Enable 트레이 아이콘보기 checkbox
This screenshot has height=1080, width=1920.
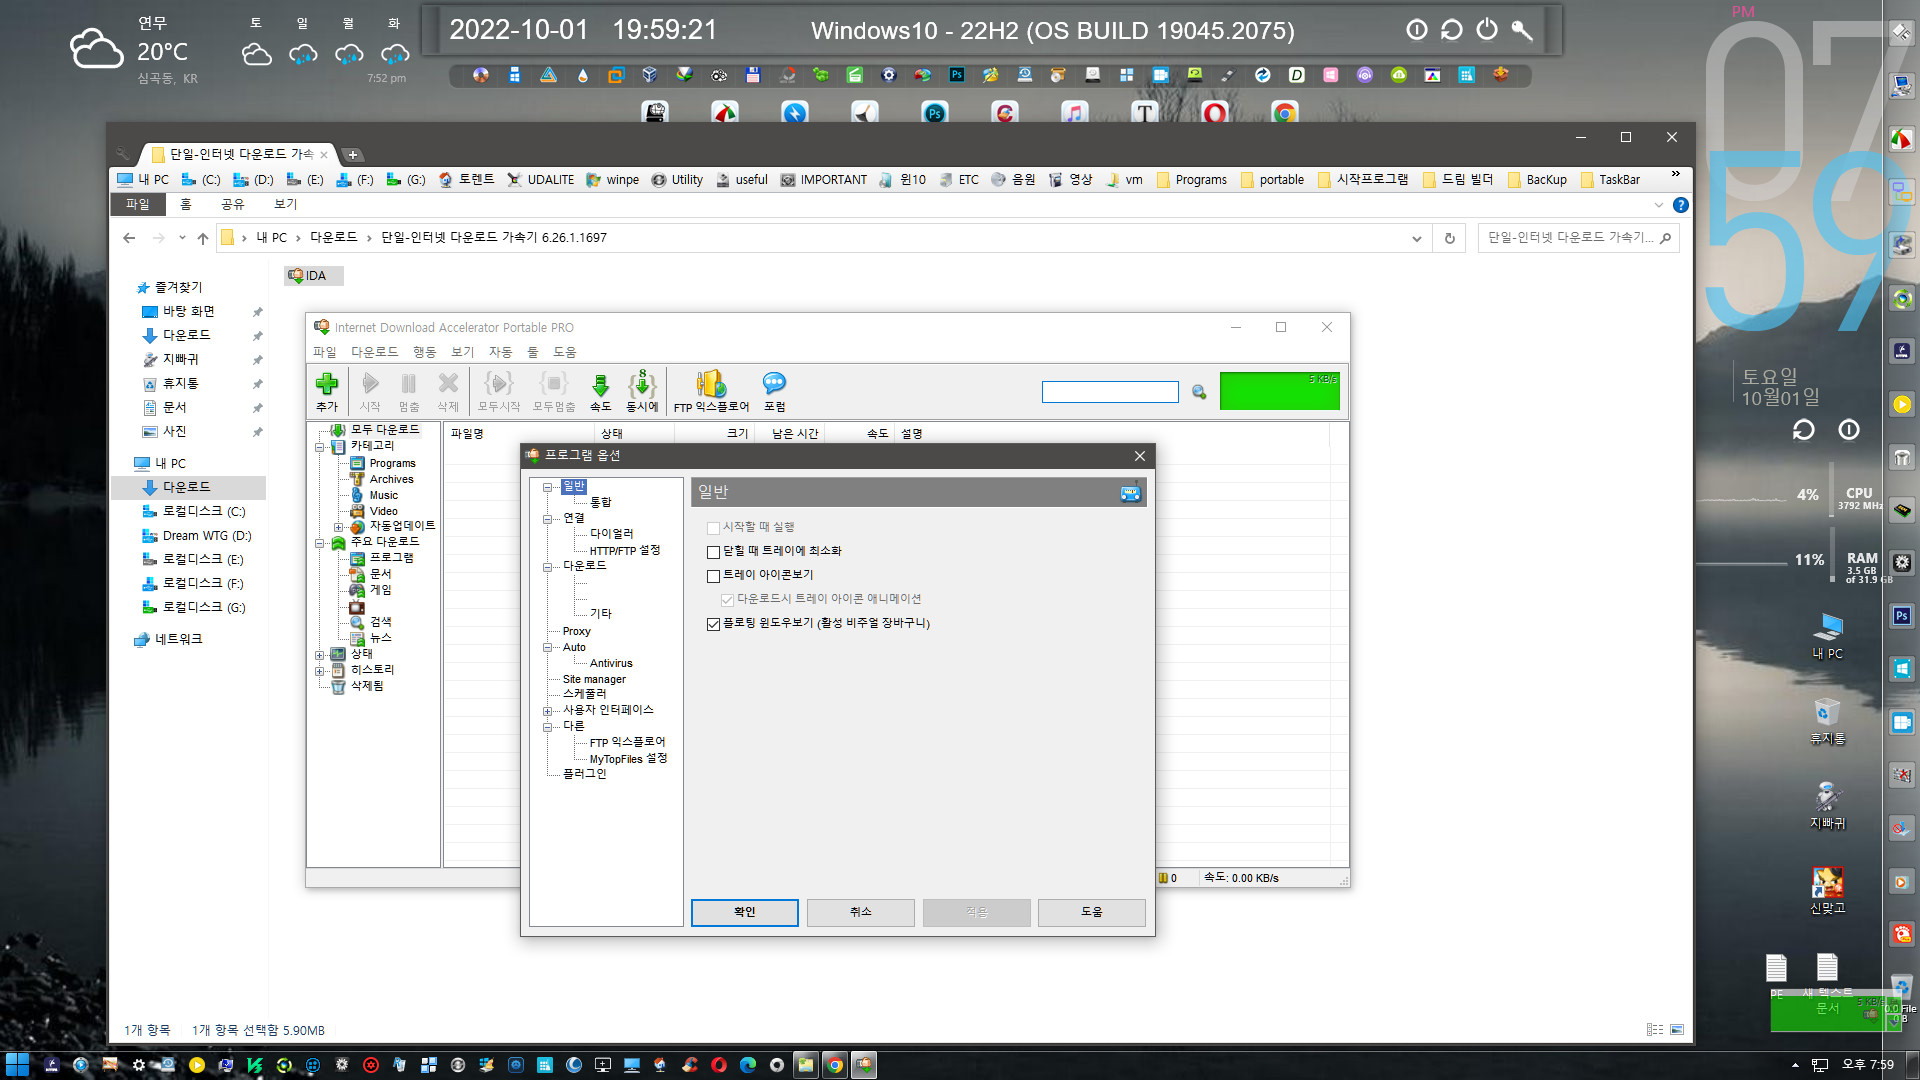click(713, 576)
